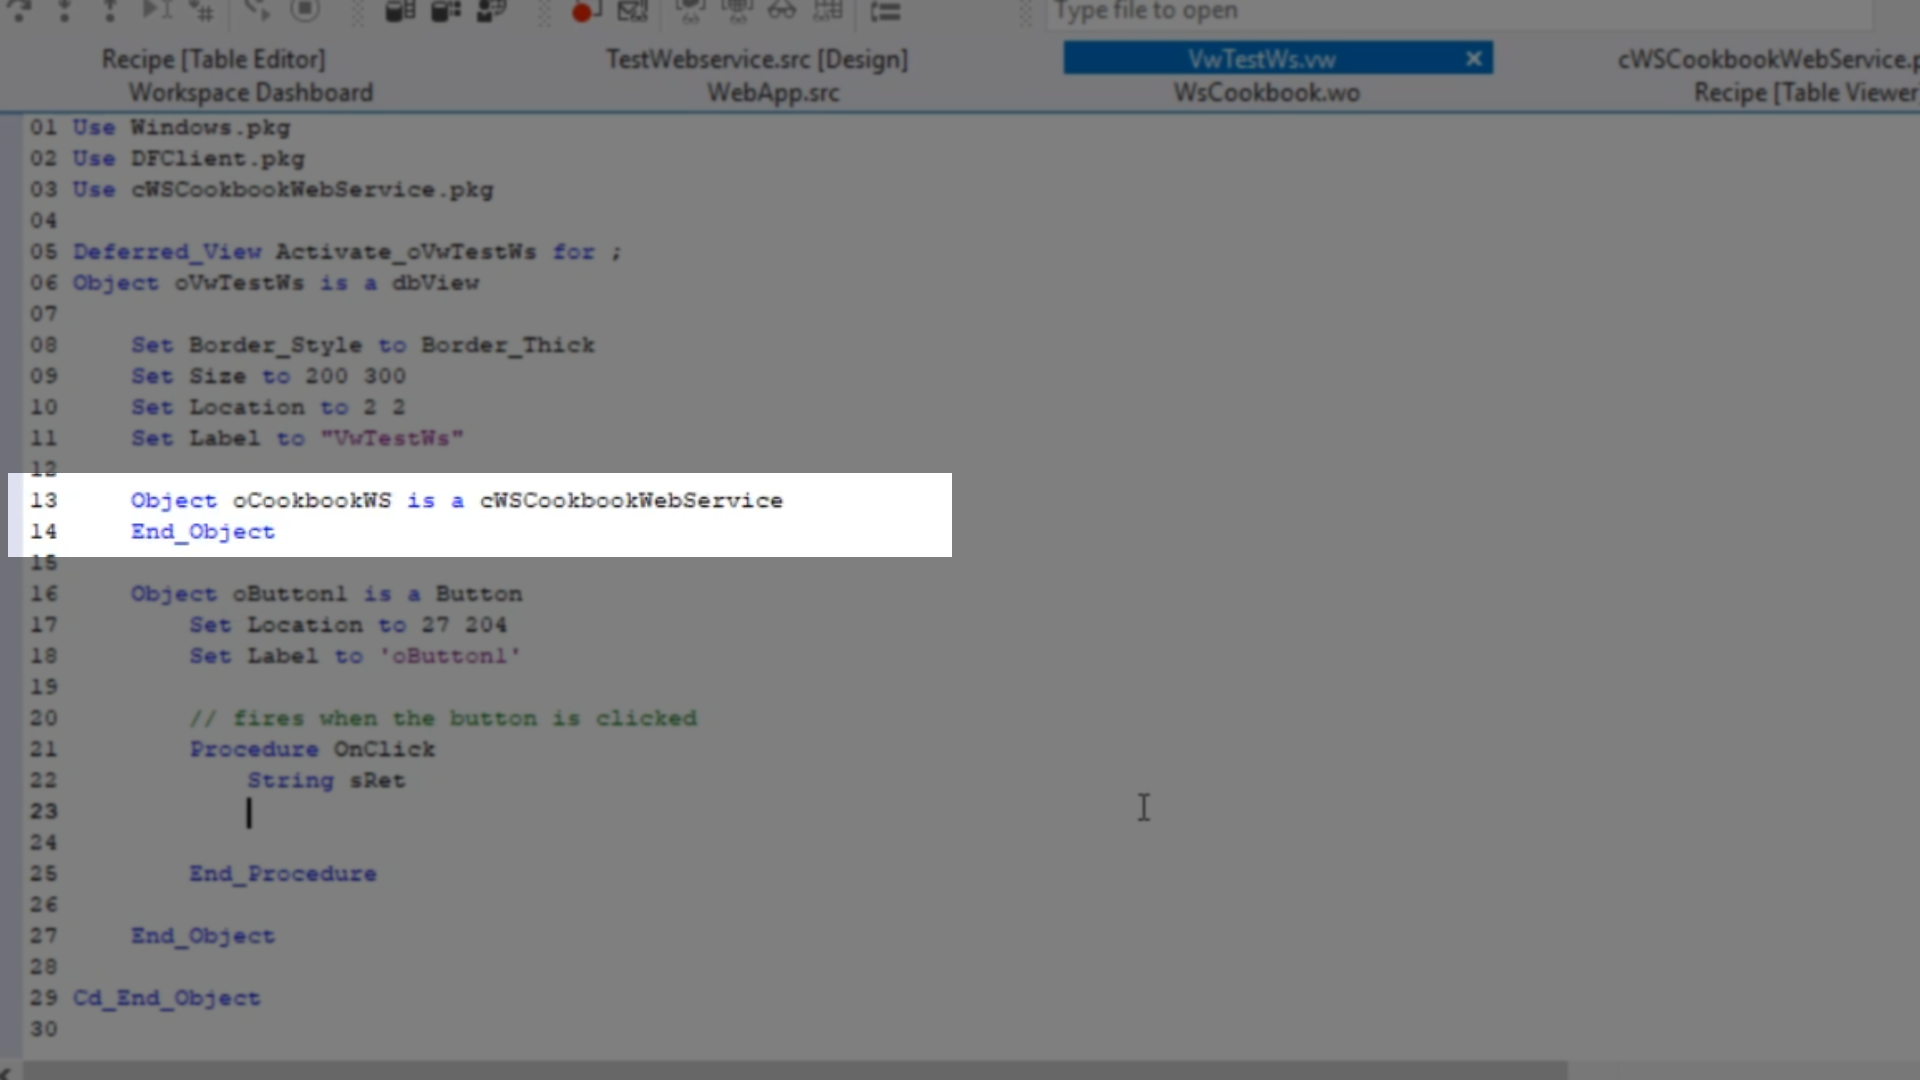Switch to Recipe [Table Viewer] tab
Screen dimensions: 1920x1080
[1804, 92]
